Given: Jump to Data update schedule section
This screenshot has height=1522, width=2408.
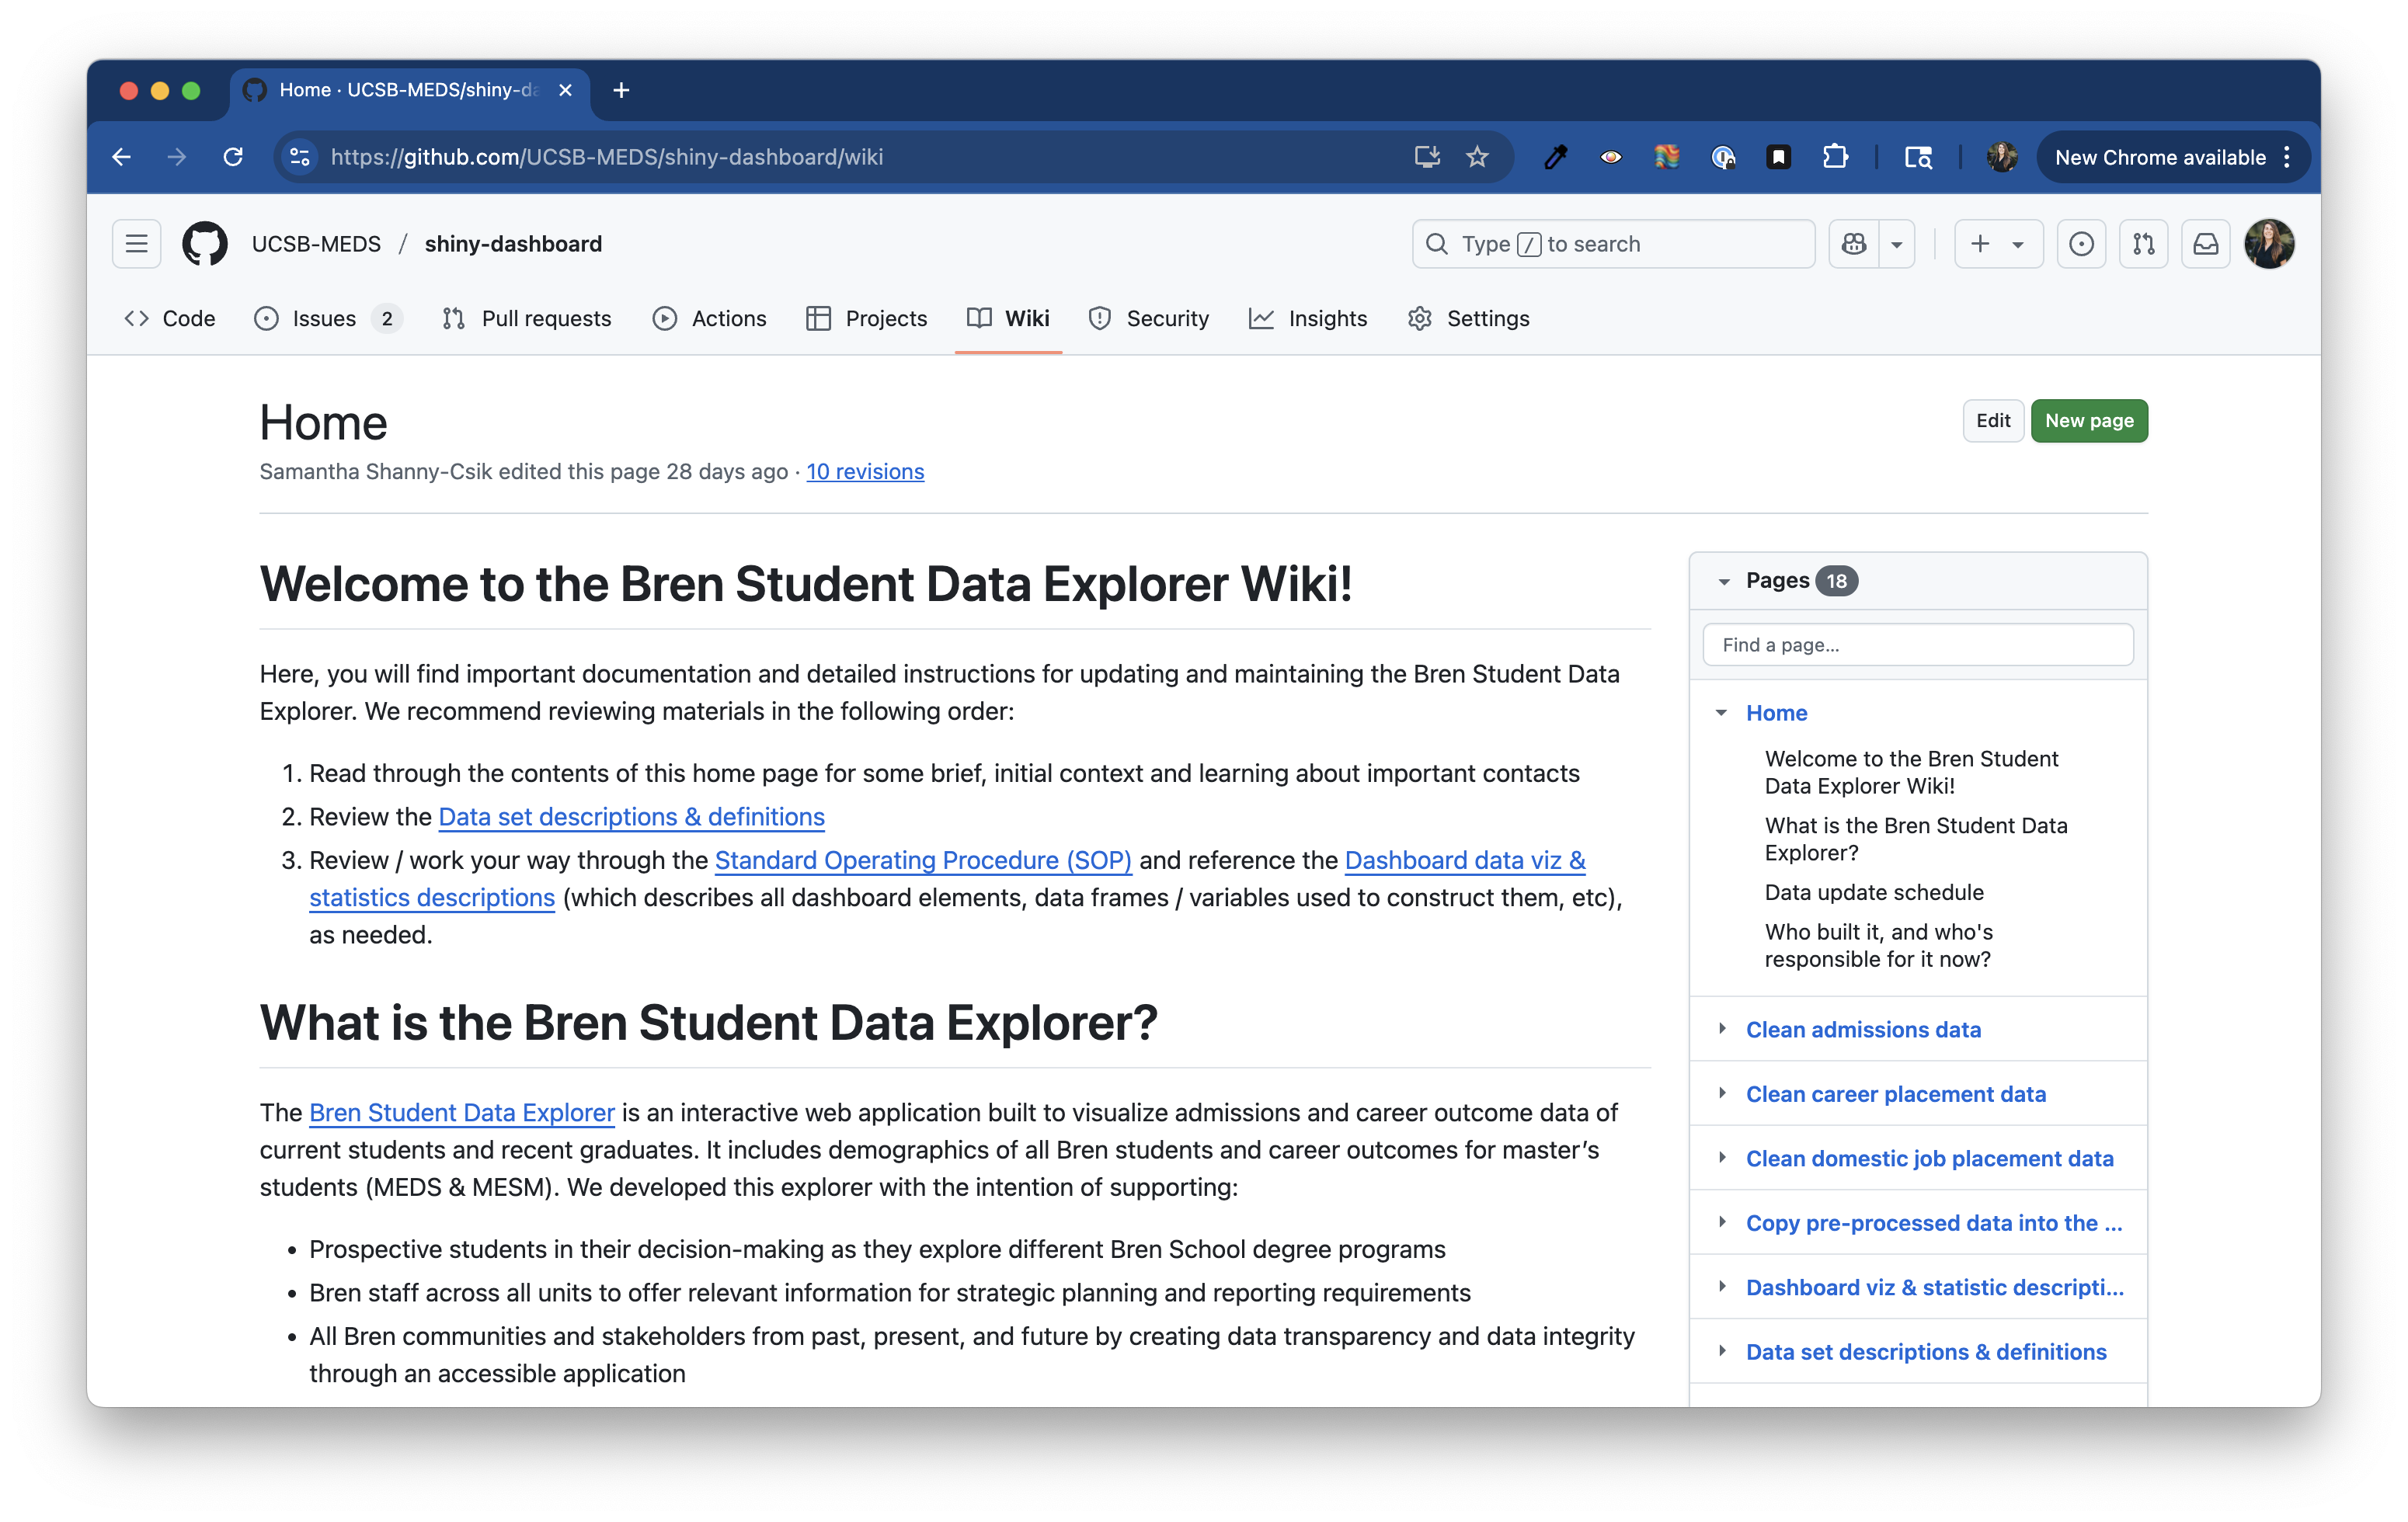Looking at the screenshot, I should (x=1874, y=892).
